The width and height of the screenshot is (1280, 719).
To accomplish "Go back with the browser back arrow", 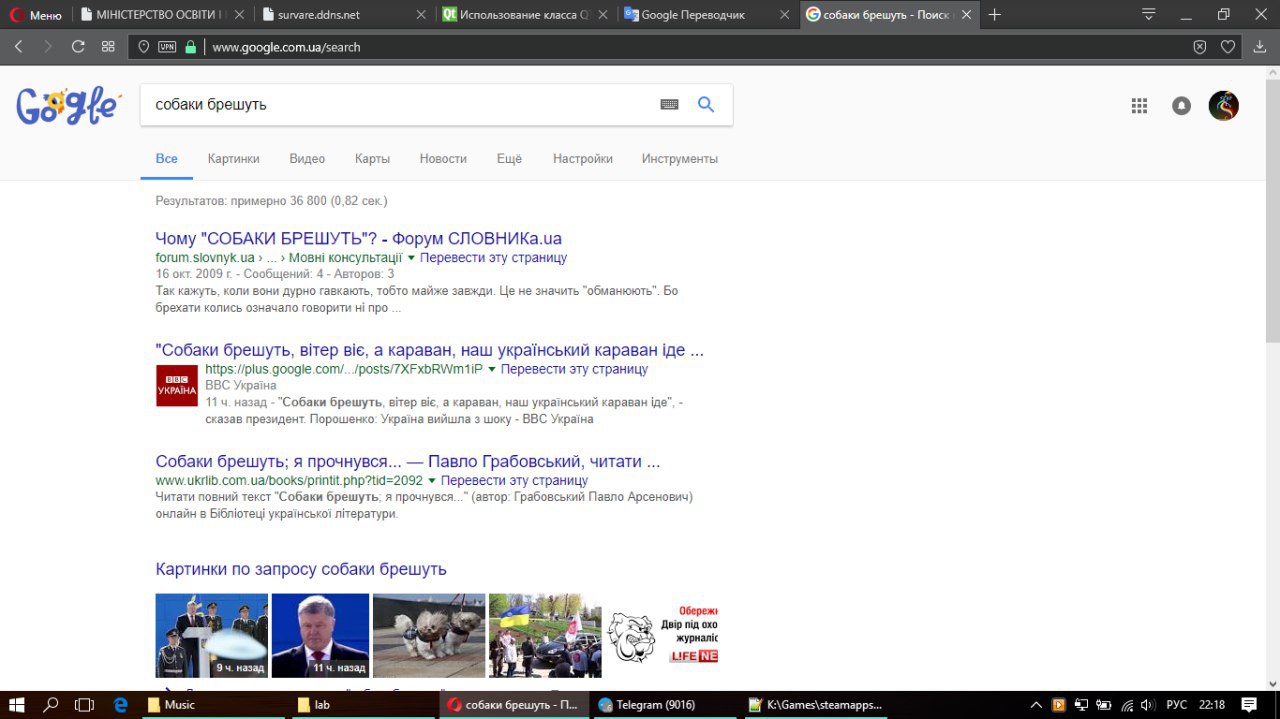I will coord(19,47).
